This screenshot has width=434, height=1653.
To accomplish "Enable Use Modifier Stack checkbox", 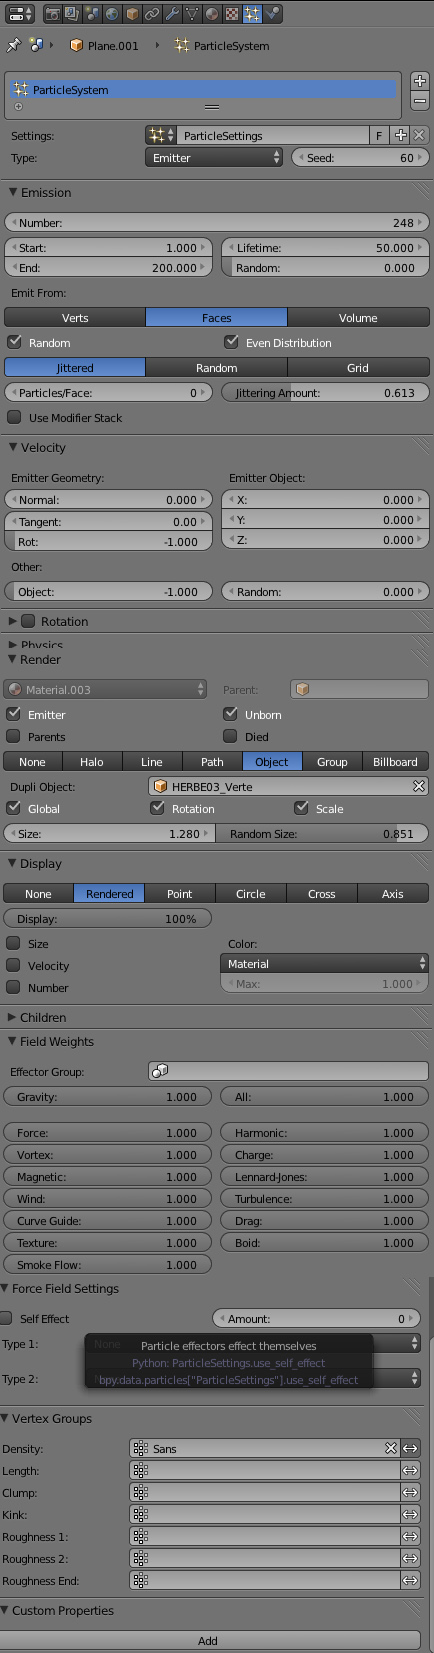I will point(14,418).
